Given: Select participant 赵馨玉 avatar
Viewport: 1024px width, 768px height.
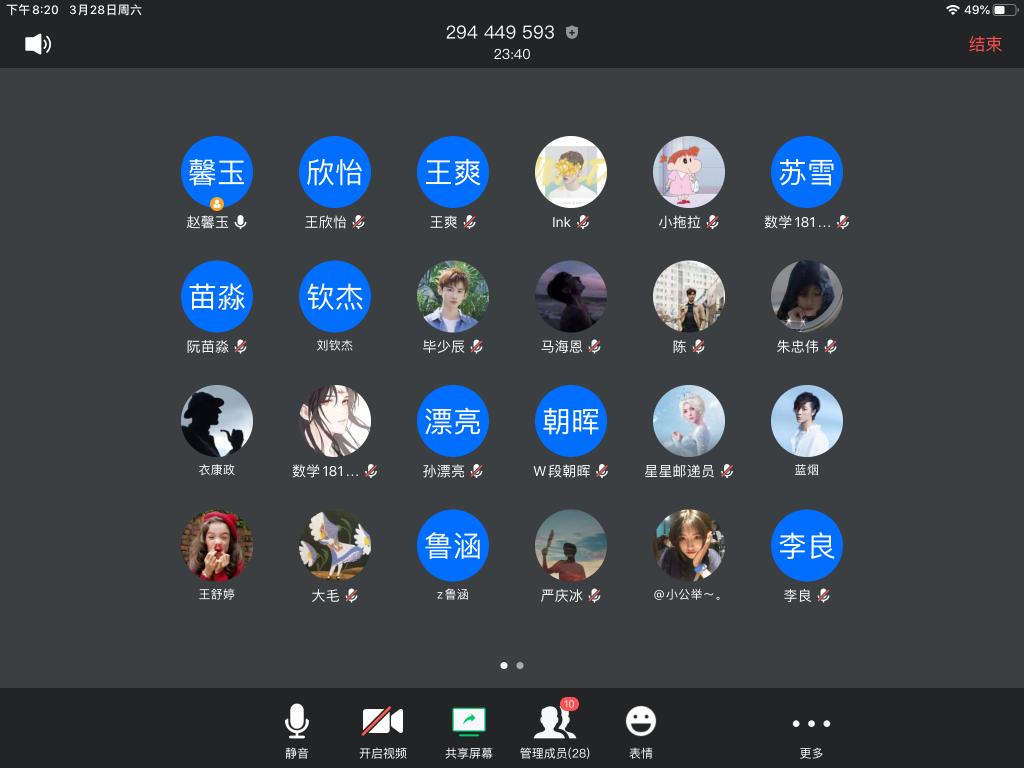Looking at the screenshot, I should [217, 172].
